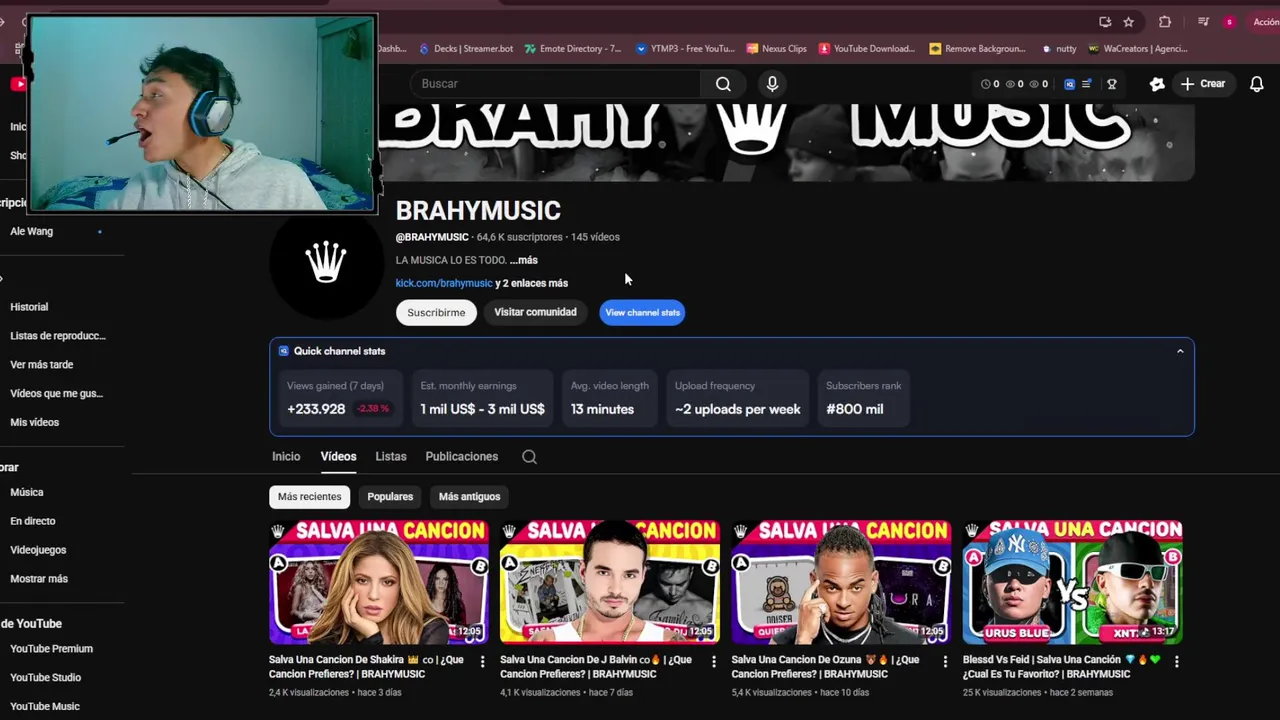The height and width of the screenshot is (720, 1280).
Task: Click Visitar comunidad button
Action: click(535, 312)
